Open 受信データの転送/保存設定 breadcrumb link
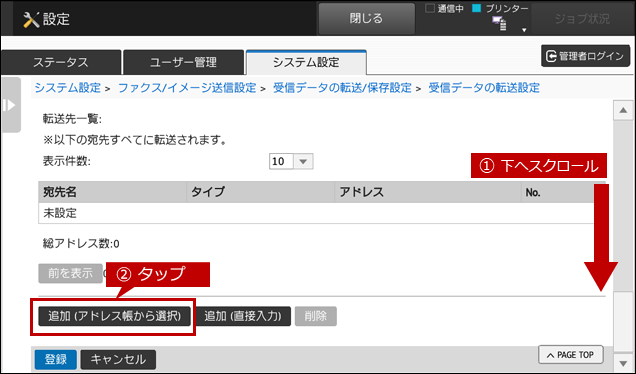636x374 pixels. click(x=342, y=88)
